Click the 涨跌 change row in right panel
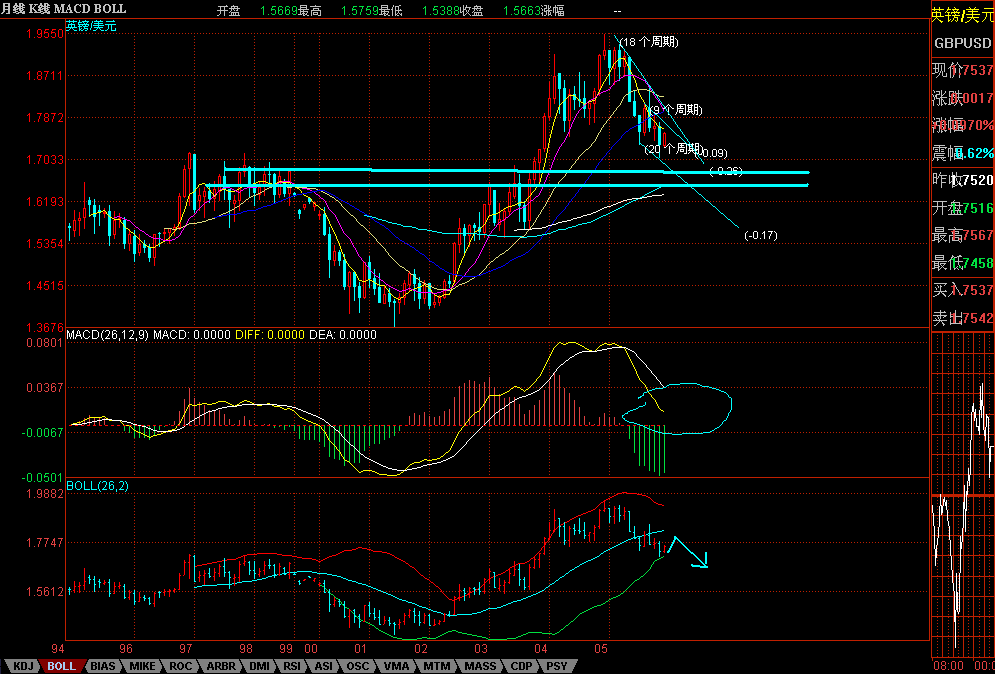995x674 pixels. tap(963, 98)
